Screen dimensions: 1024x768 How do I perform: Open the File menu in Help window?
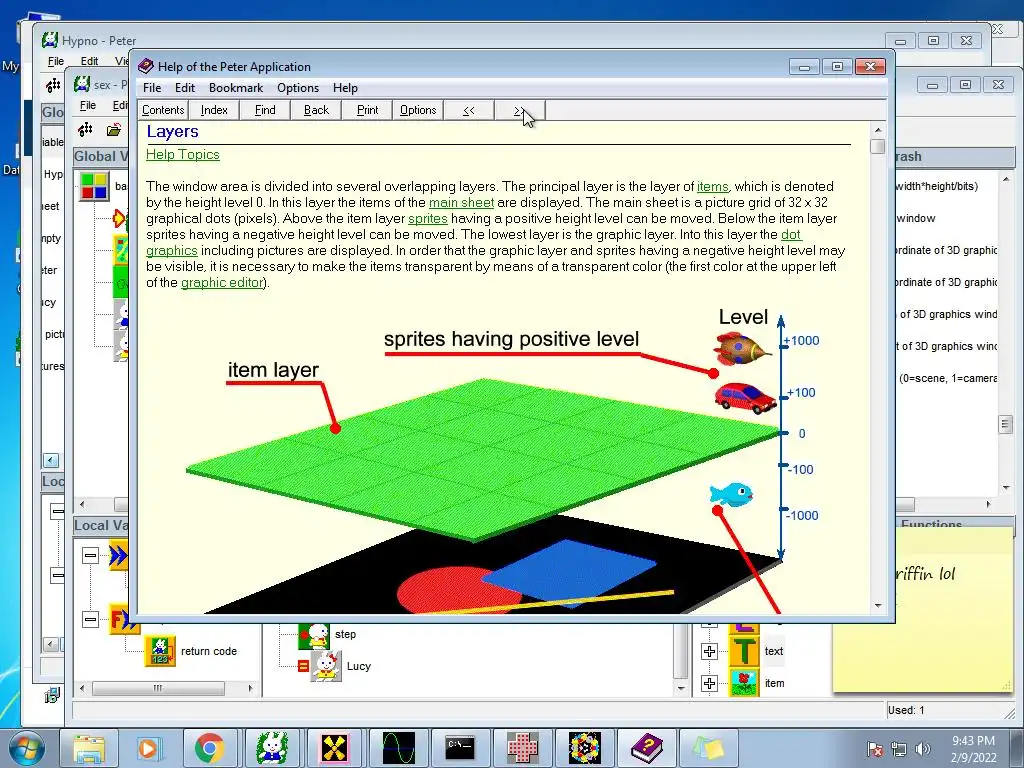pos(152,88)
